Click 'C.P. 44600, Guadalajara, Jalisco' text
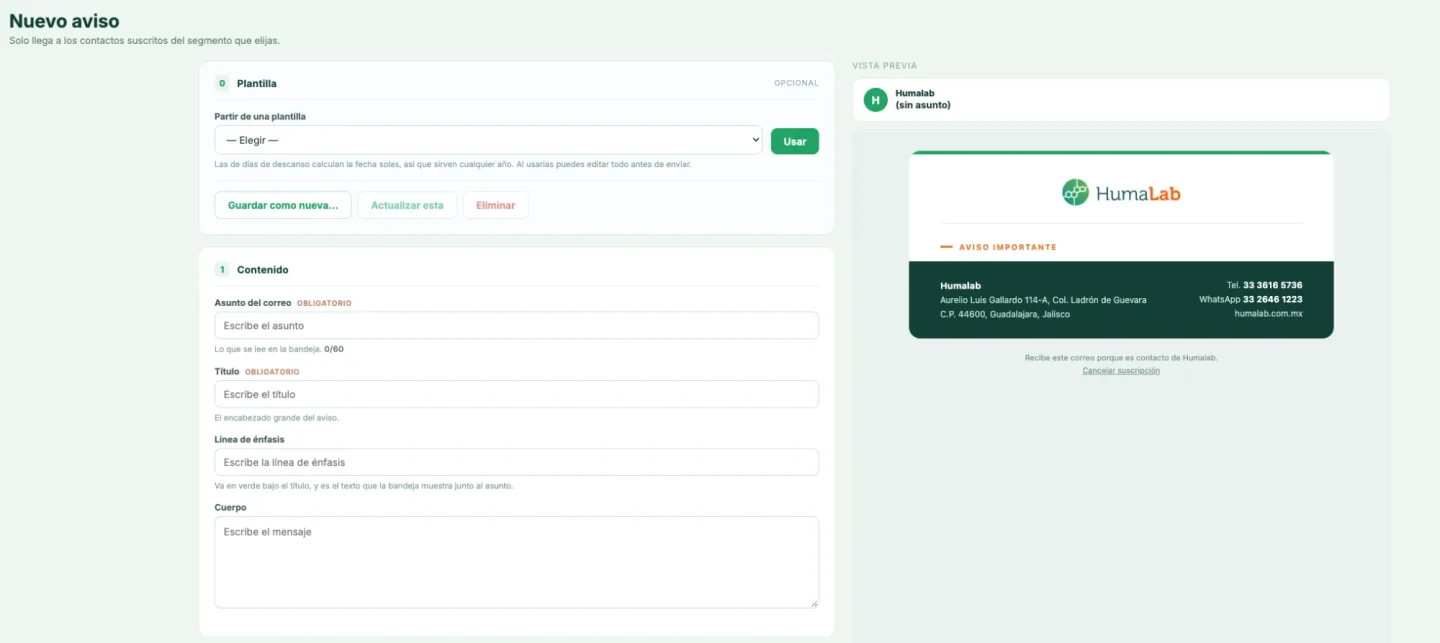 pos(1005,314)
